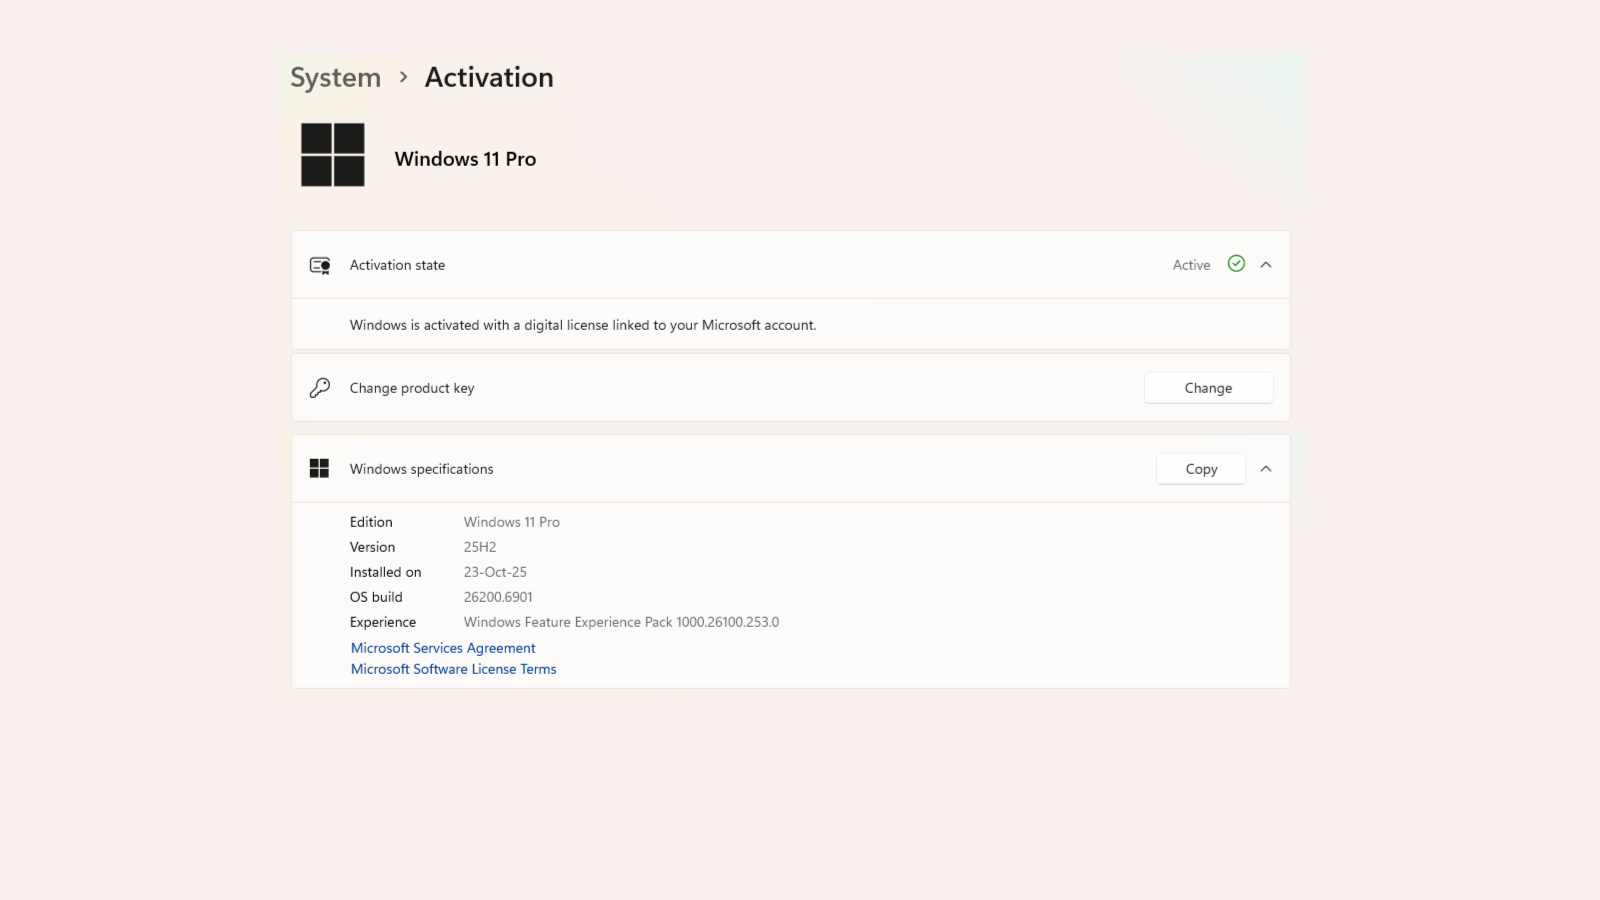Click the large Windows logo icon
Viewport: 1600px width, 900px height.
332,155
